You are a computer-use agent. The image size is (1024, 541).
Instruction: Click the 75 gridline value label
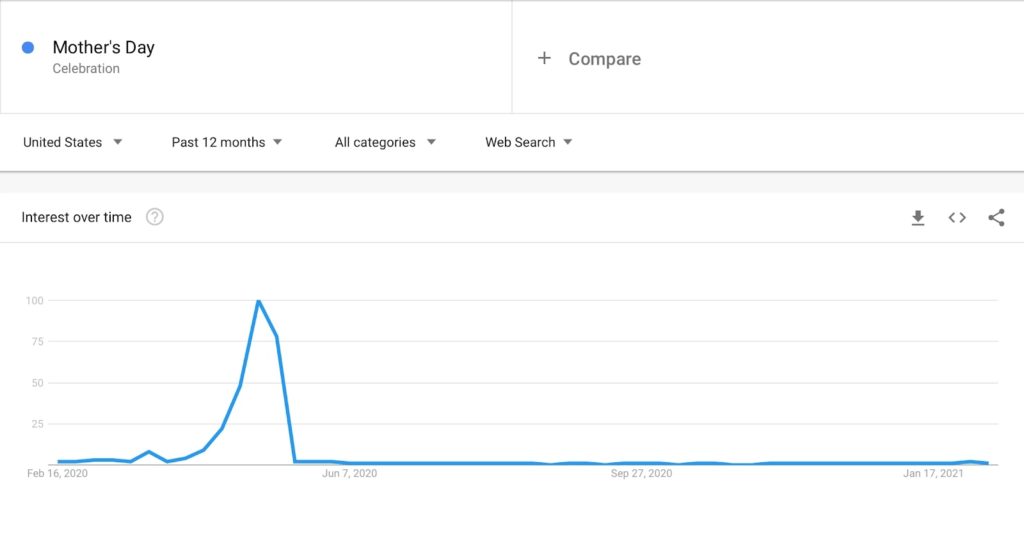[x=37, y=341]
